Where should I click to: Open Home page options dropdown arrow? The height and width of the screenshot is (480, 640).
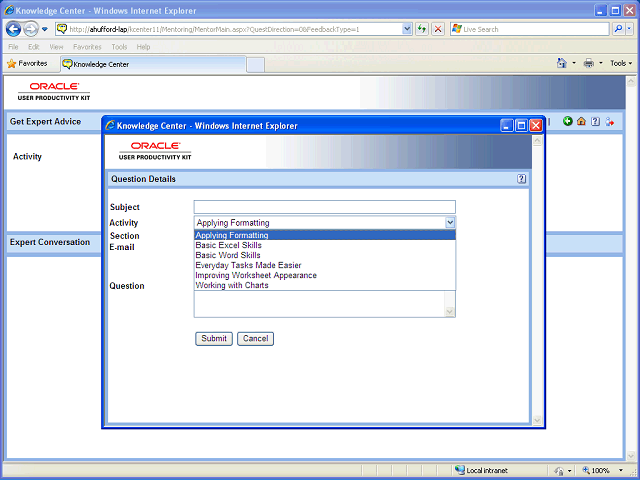pos(574,63)
